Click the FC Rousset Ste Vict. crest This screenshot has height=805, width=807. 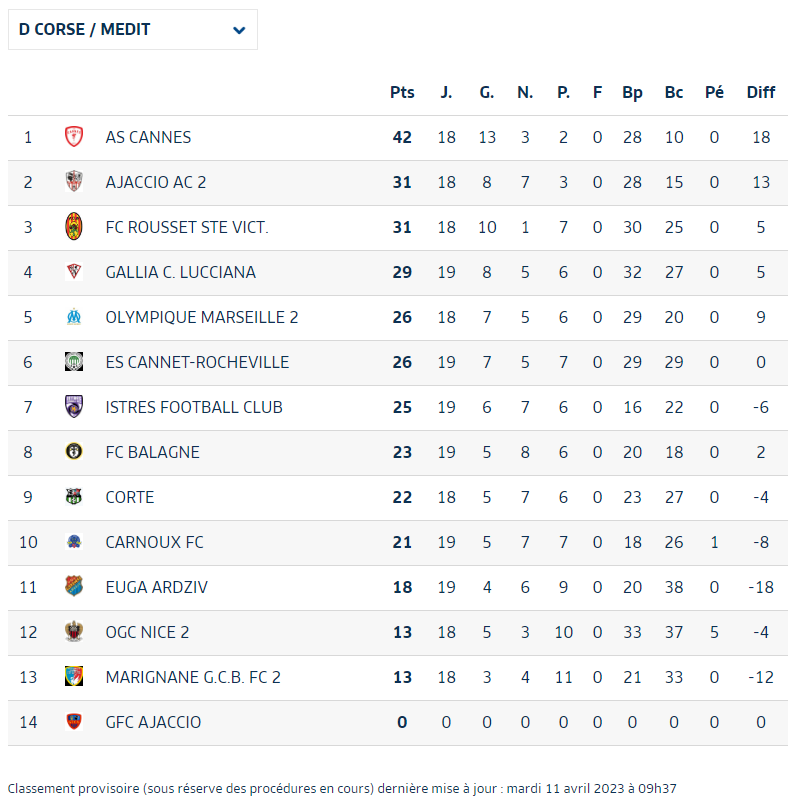click(74, 226)
